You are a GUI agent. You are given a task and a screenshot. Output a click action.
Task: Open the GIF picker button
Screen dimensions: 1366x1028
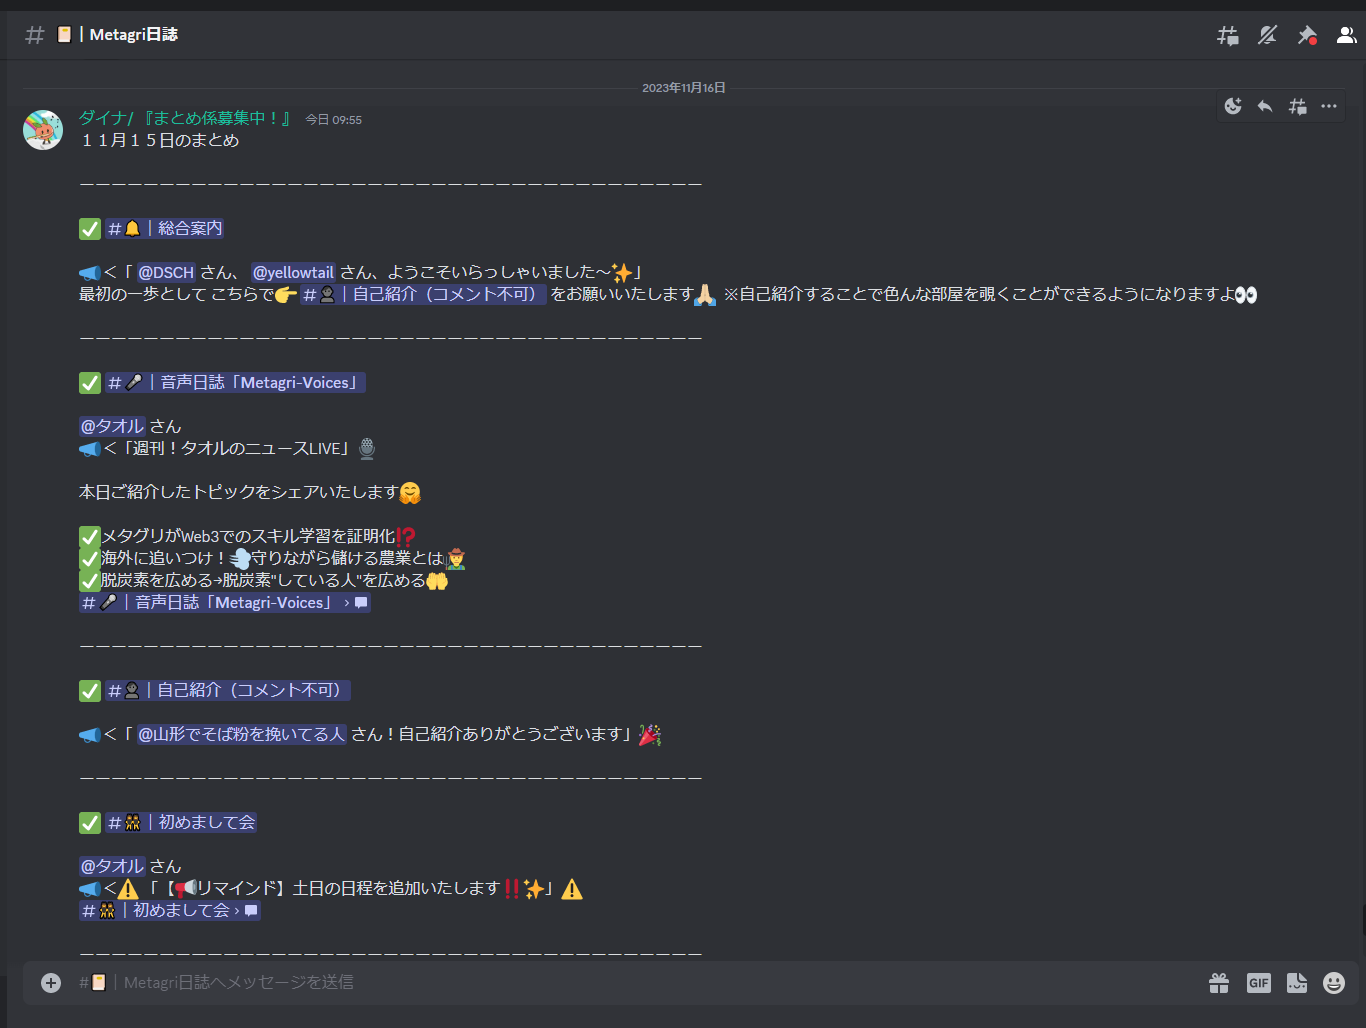pyautogui.click(x=1259, y=983)
